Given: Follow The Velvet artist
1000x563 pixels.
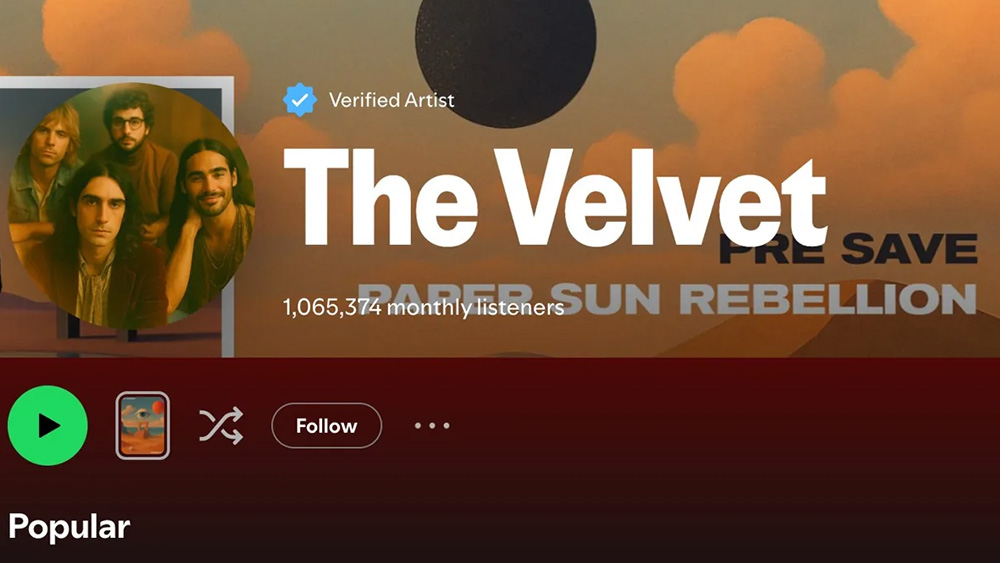Looking at the screenshot, I should click(x=327, y=425).
